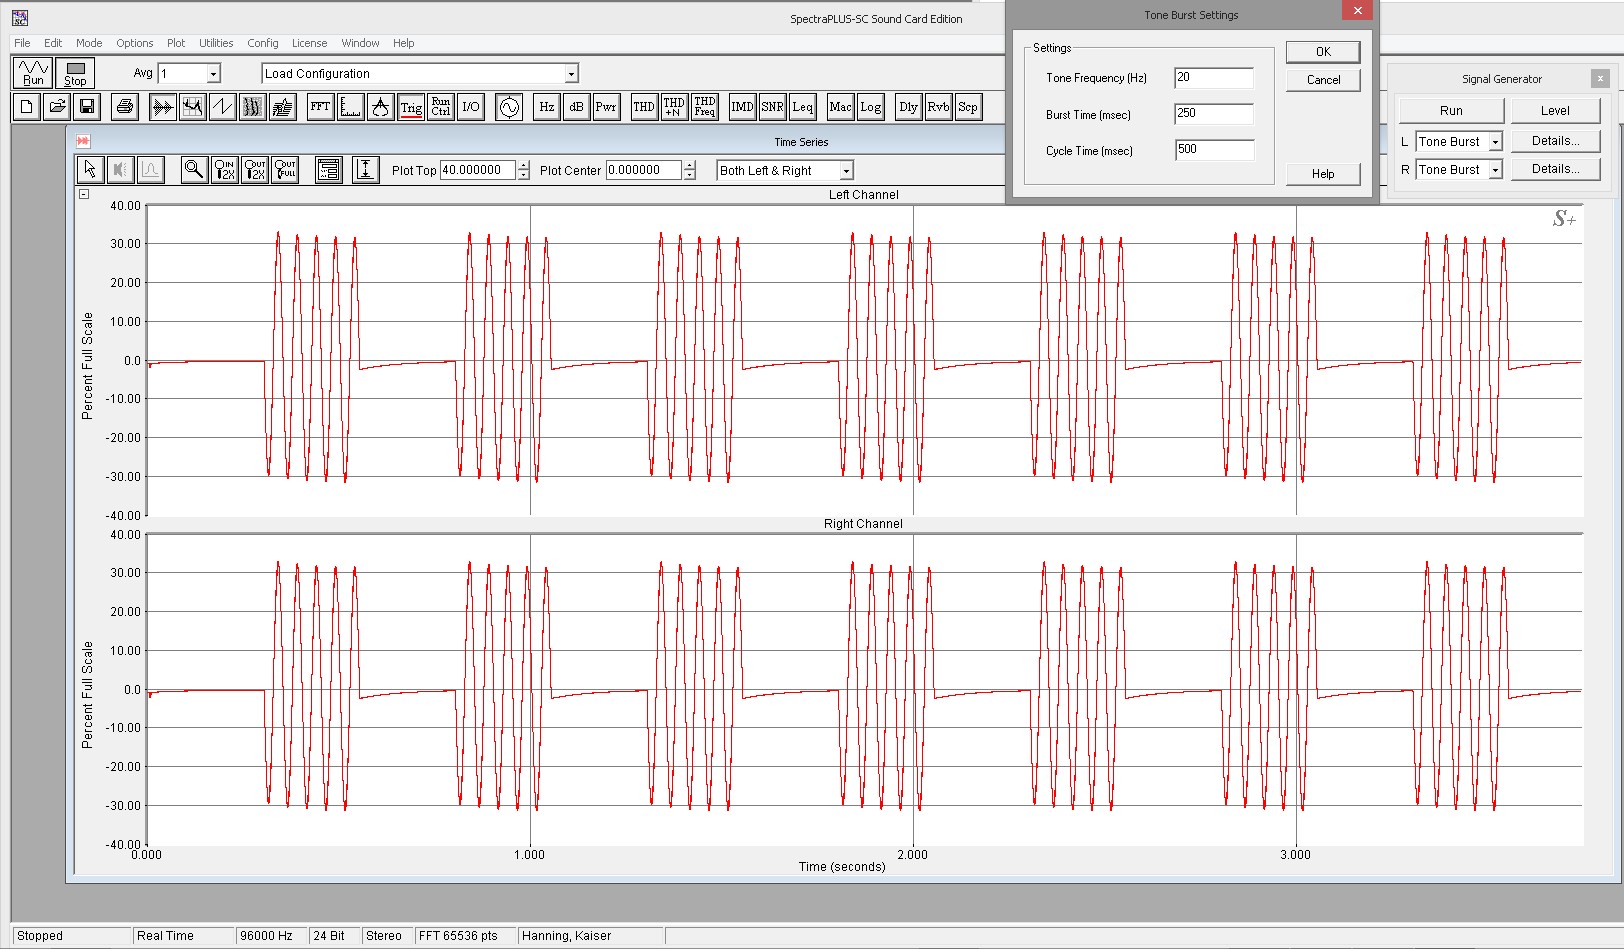Open the Avg count dropdown

tap(213, 74)
